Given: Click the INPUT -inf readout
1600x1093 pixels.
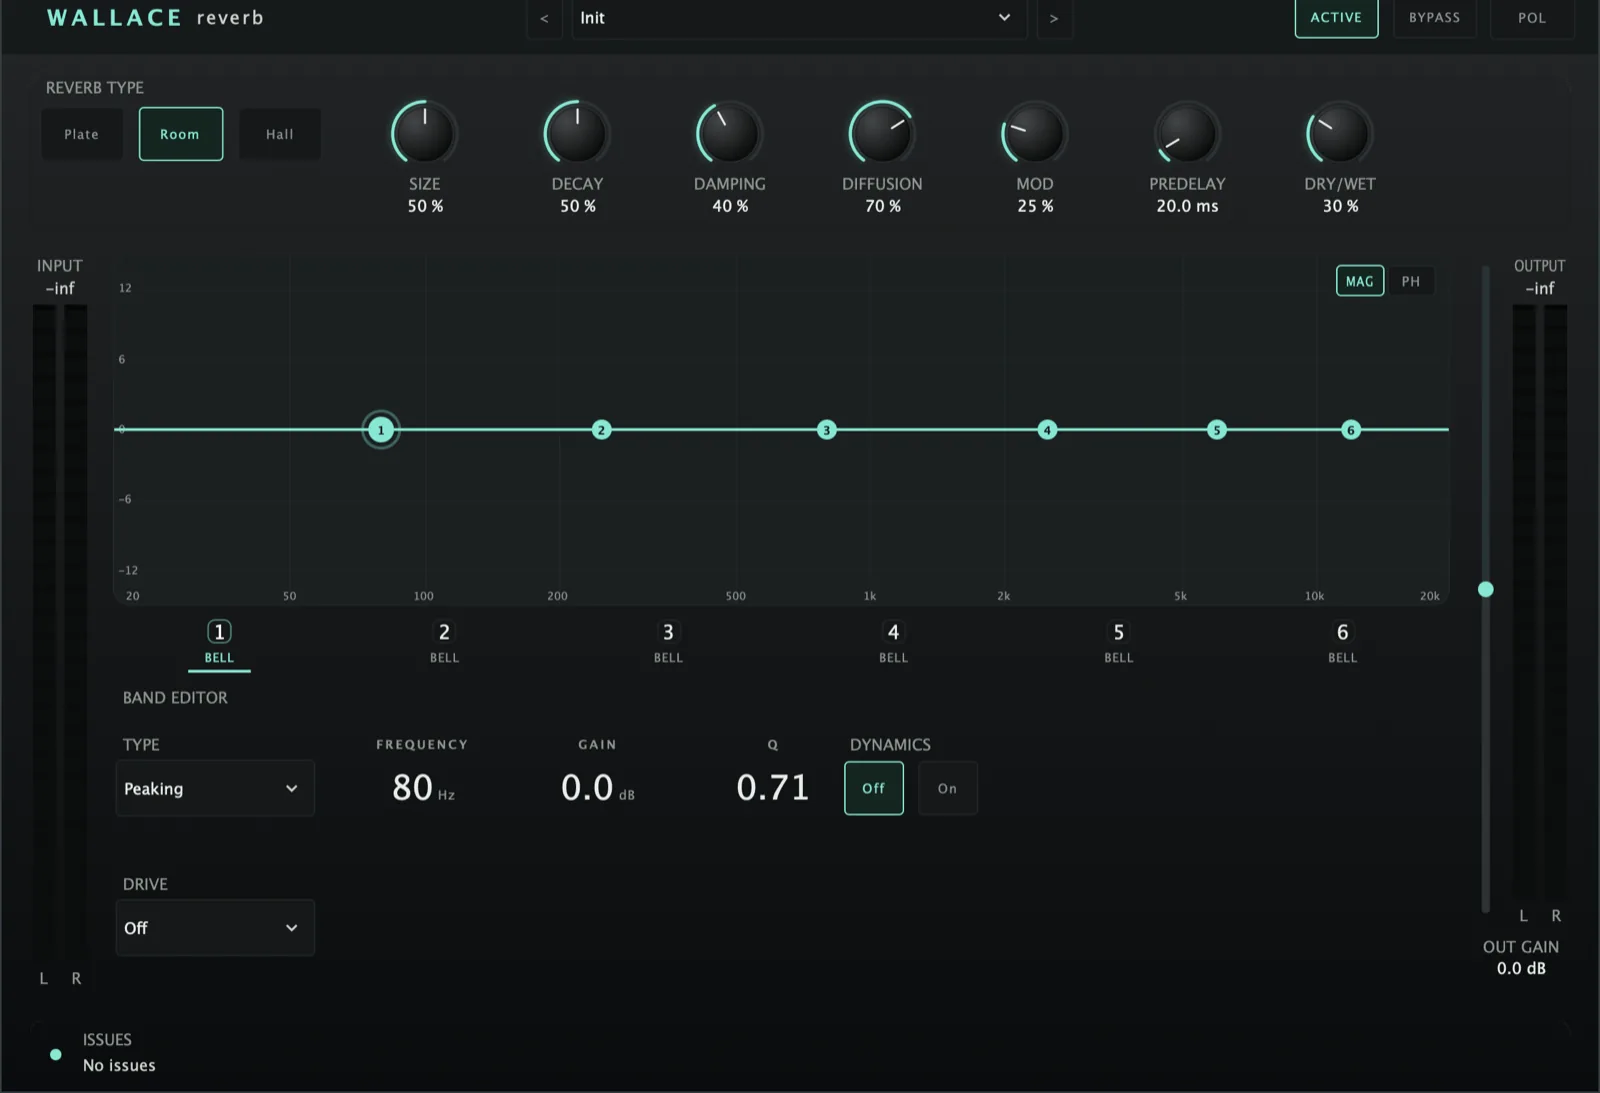Looking at the screenshot, I should click(x=60, y=288).
